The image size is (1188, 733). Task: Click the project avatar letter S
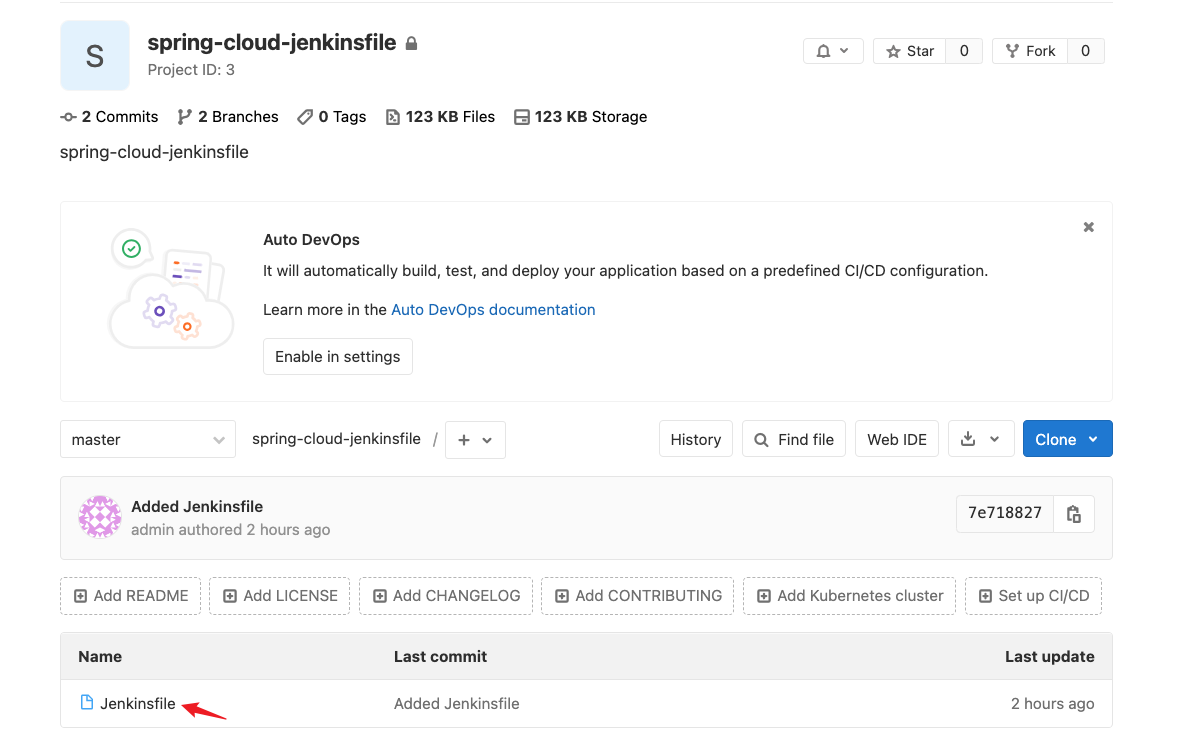pos(95,55)
